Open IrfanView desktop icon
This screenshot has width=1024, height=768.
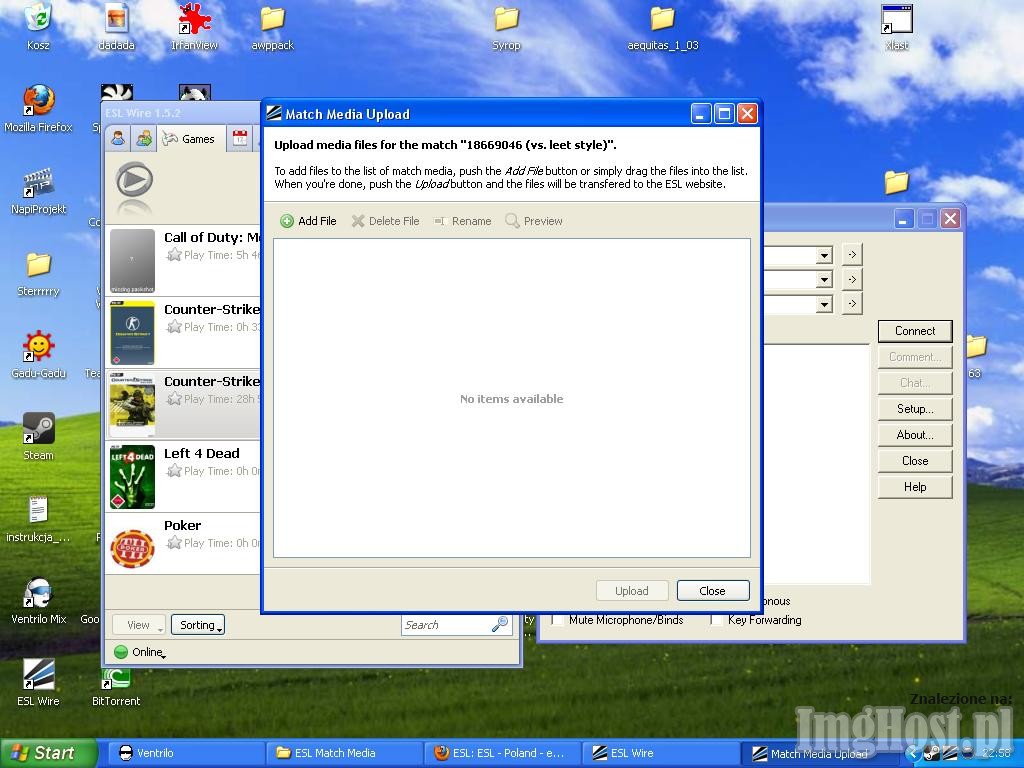click(195, 27)
